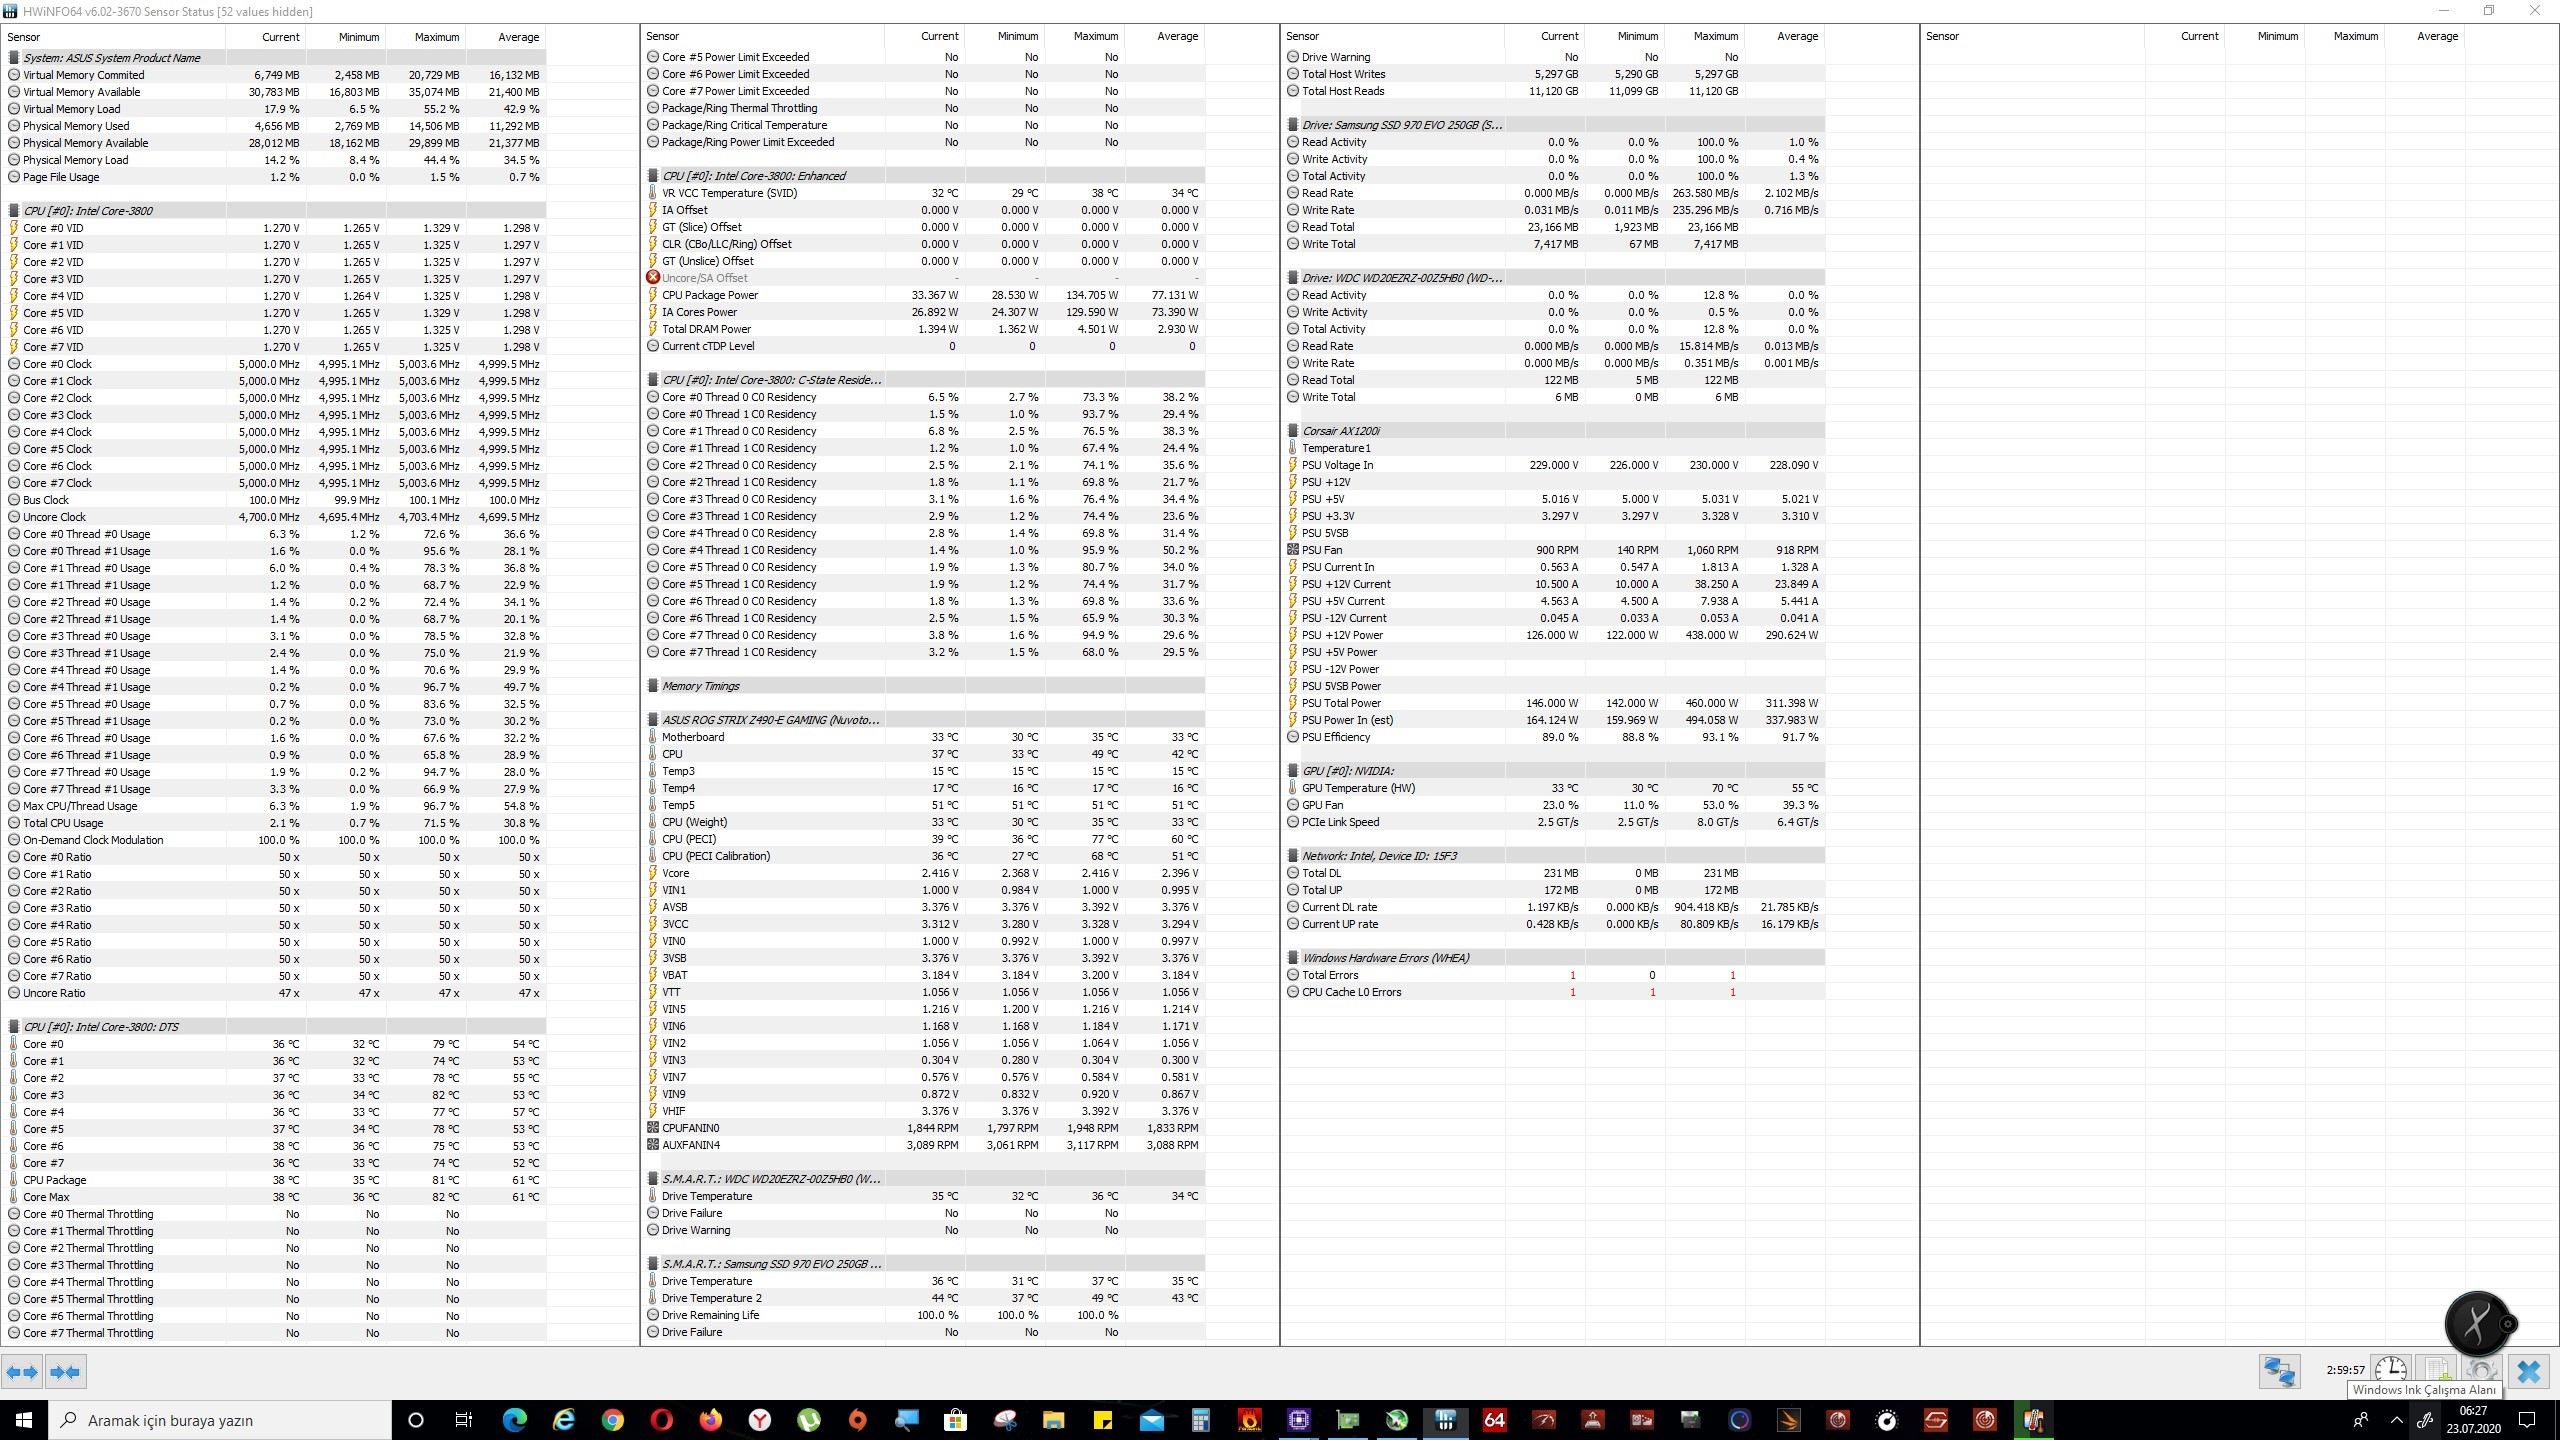Screen dimensions: 2560x1440
Task: Open Microsoft Store taskbar icon
Action: (x=956, y=1420)
